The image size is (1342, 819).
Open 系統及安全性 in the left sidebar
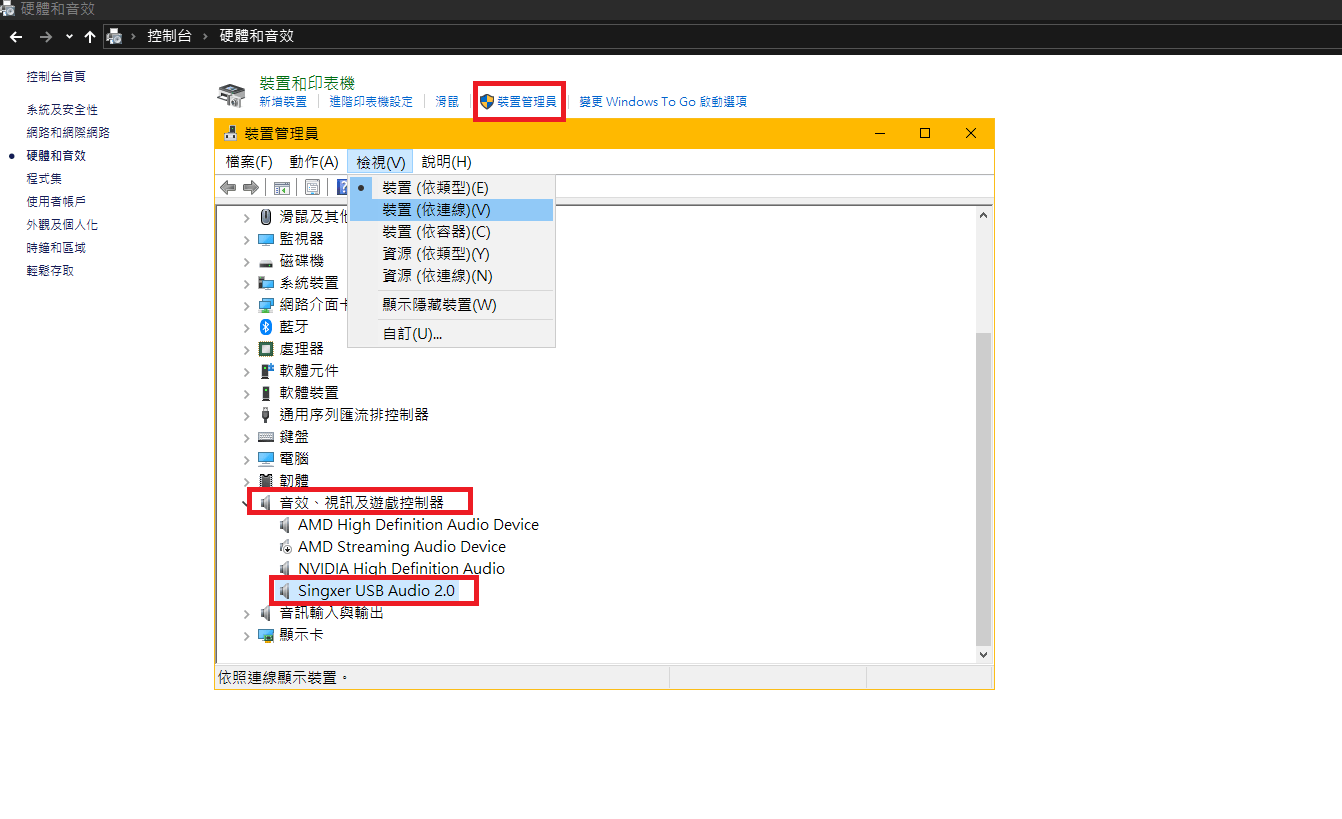(x=62, y=110)
